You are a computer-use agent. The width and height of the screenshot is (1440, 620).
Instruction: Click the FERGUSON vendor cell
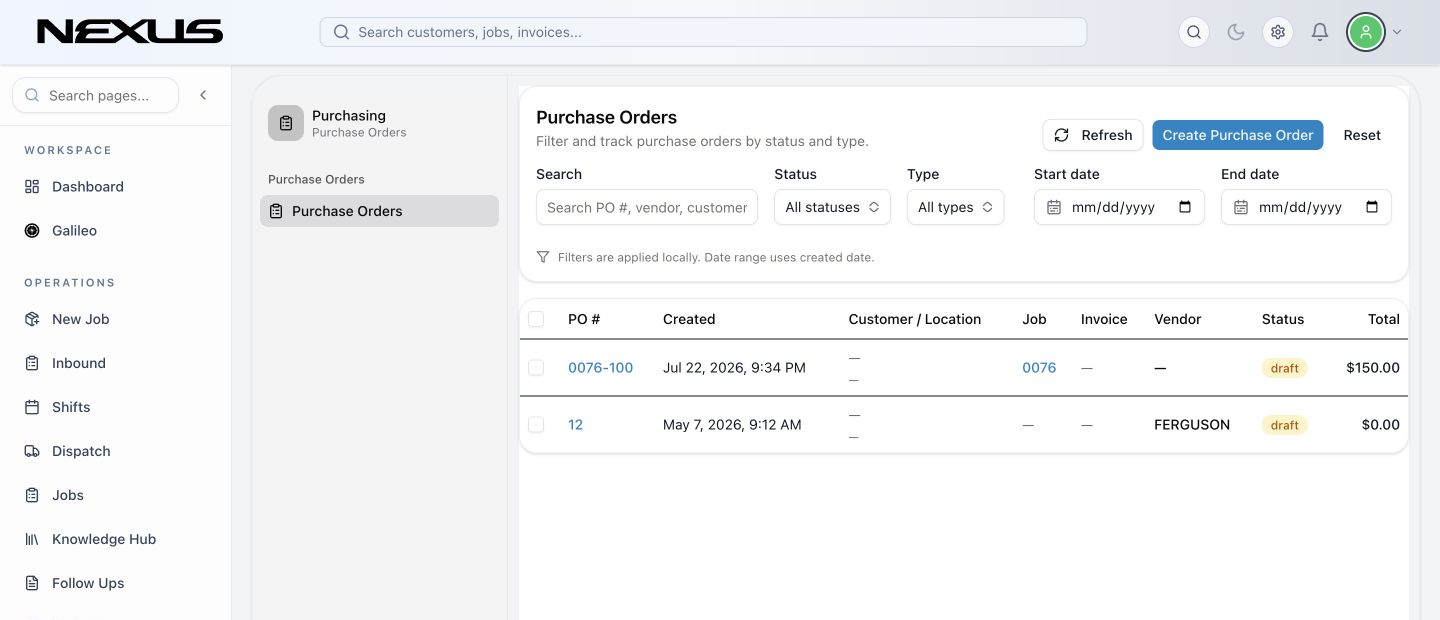1192,425
